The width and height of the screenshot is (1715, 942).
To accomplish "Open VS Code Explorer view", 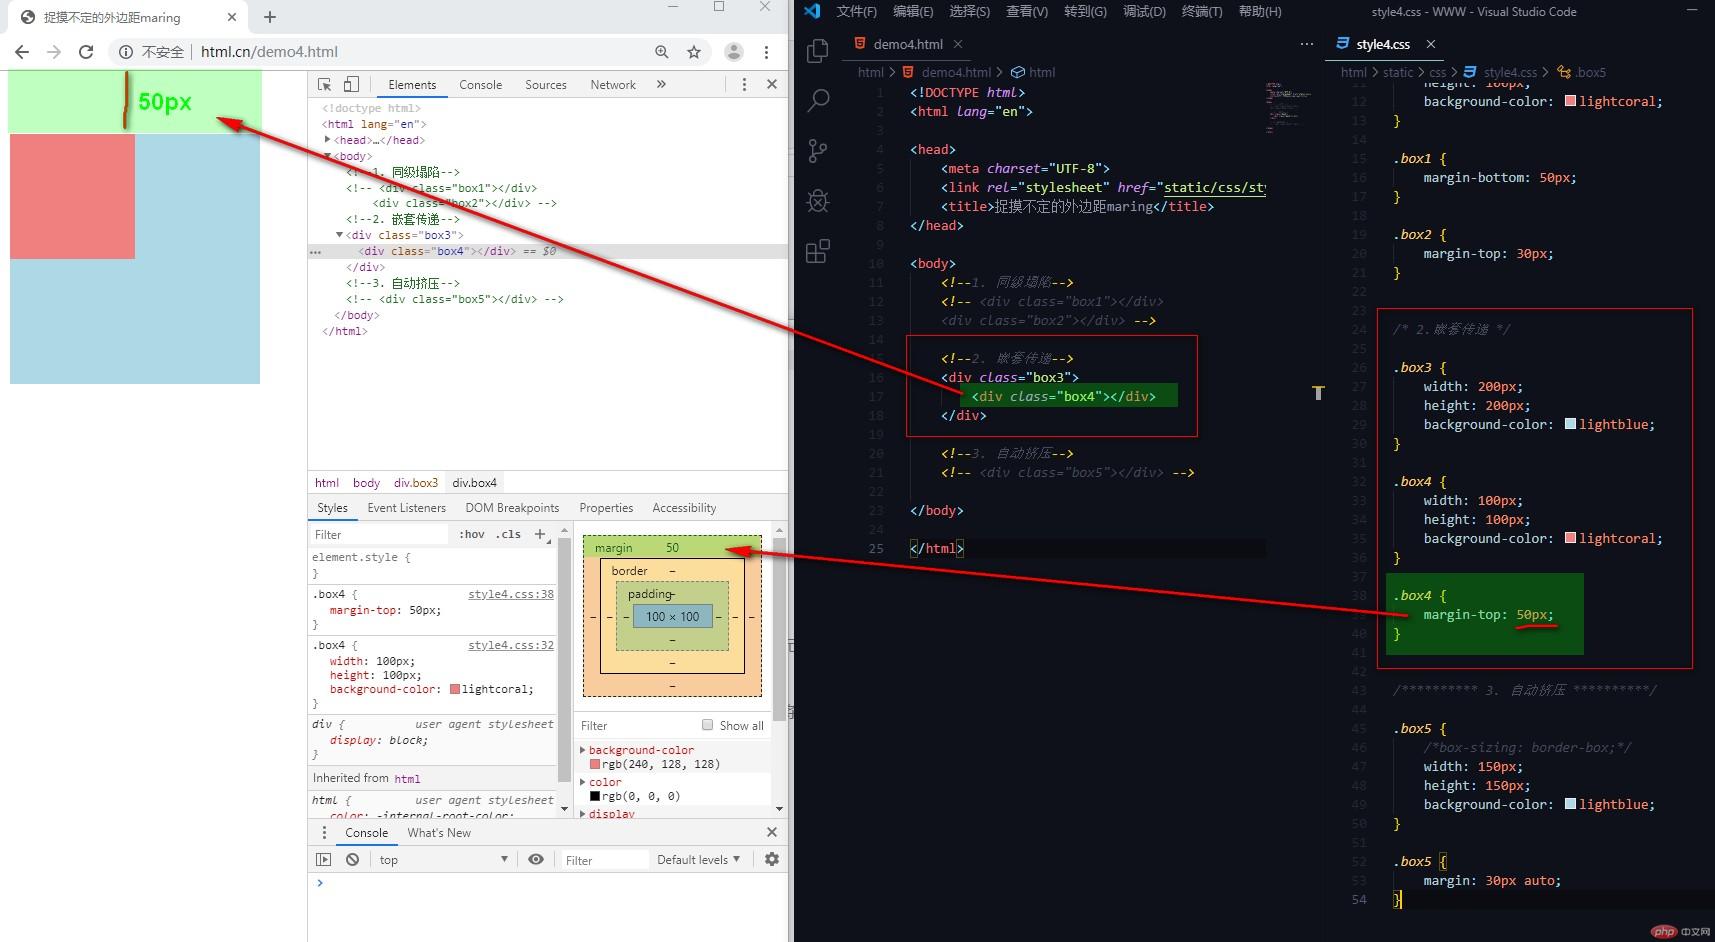I will point(818,50).
